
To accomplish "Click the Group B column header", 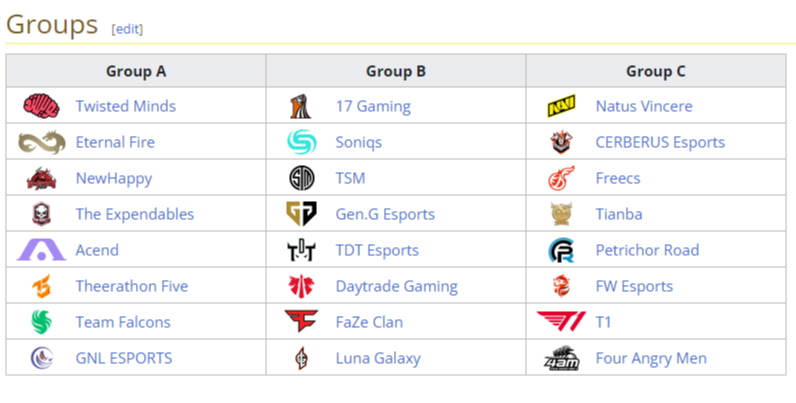I will click(396, 71).
